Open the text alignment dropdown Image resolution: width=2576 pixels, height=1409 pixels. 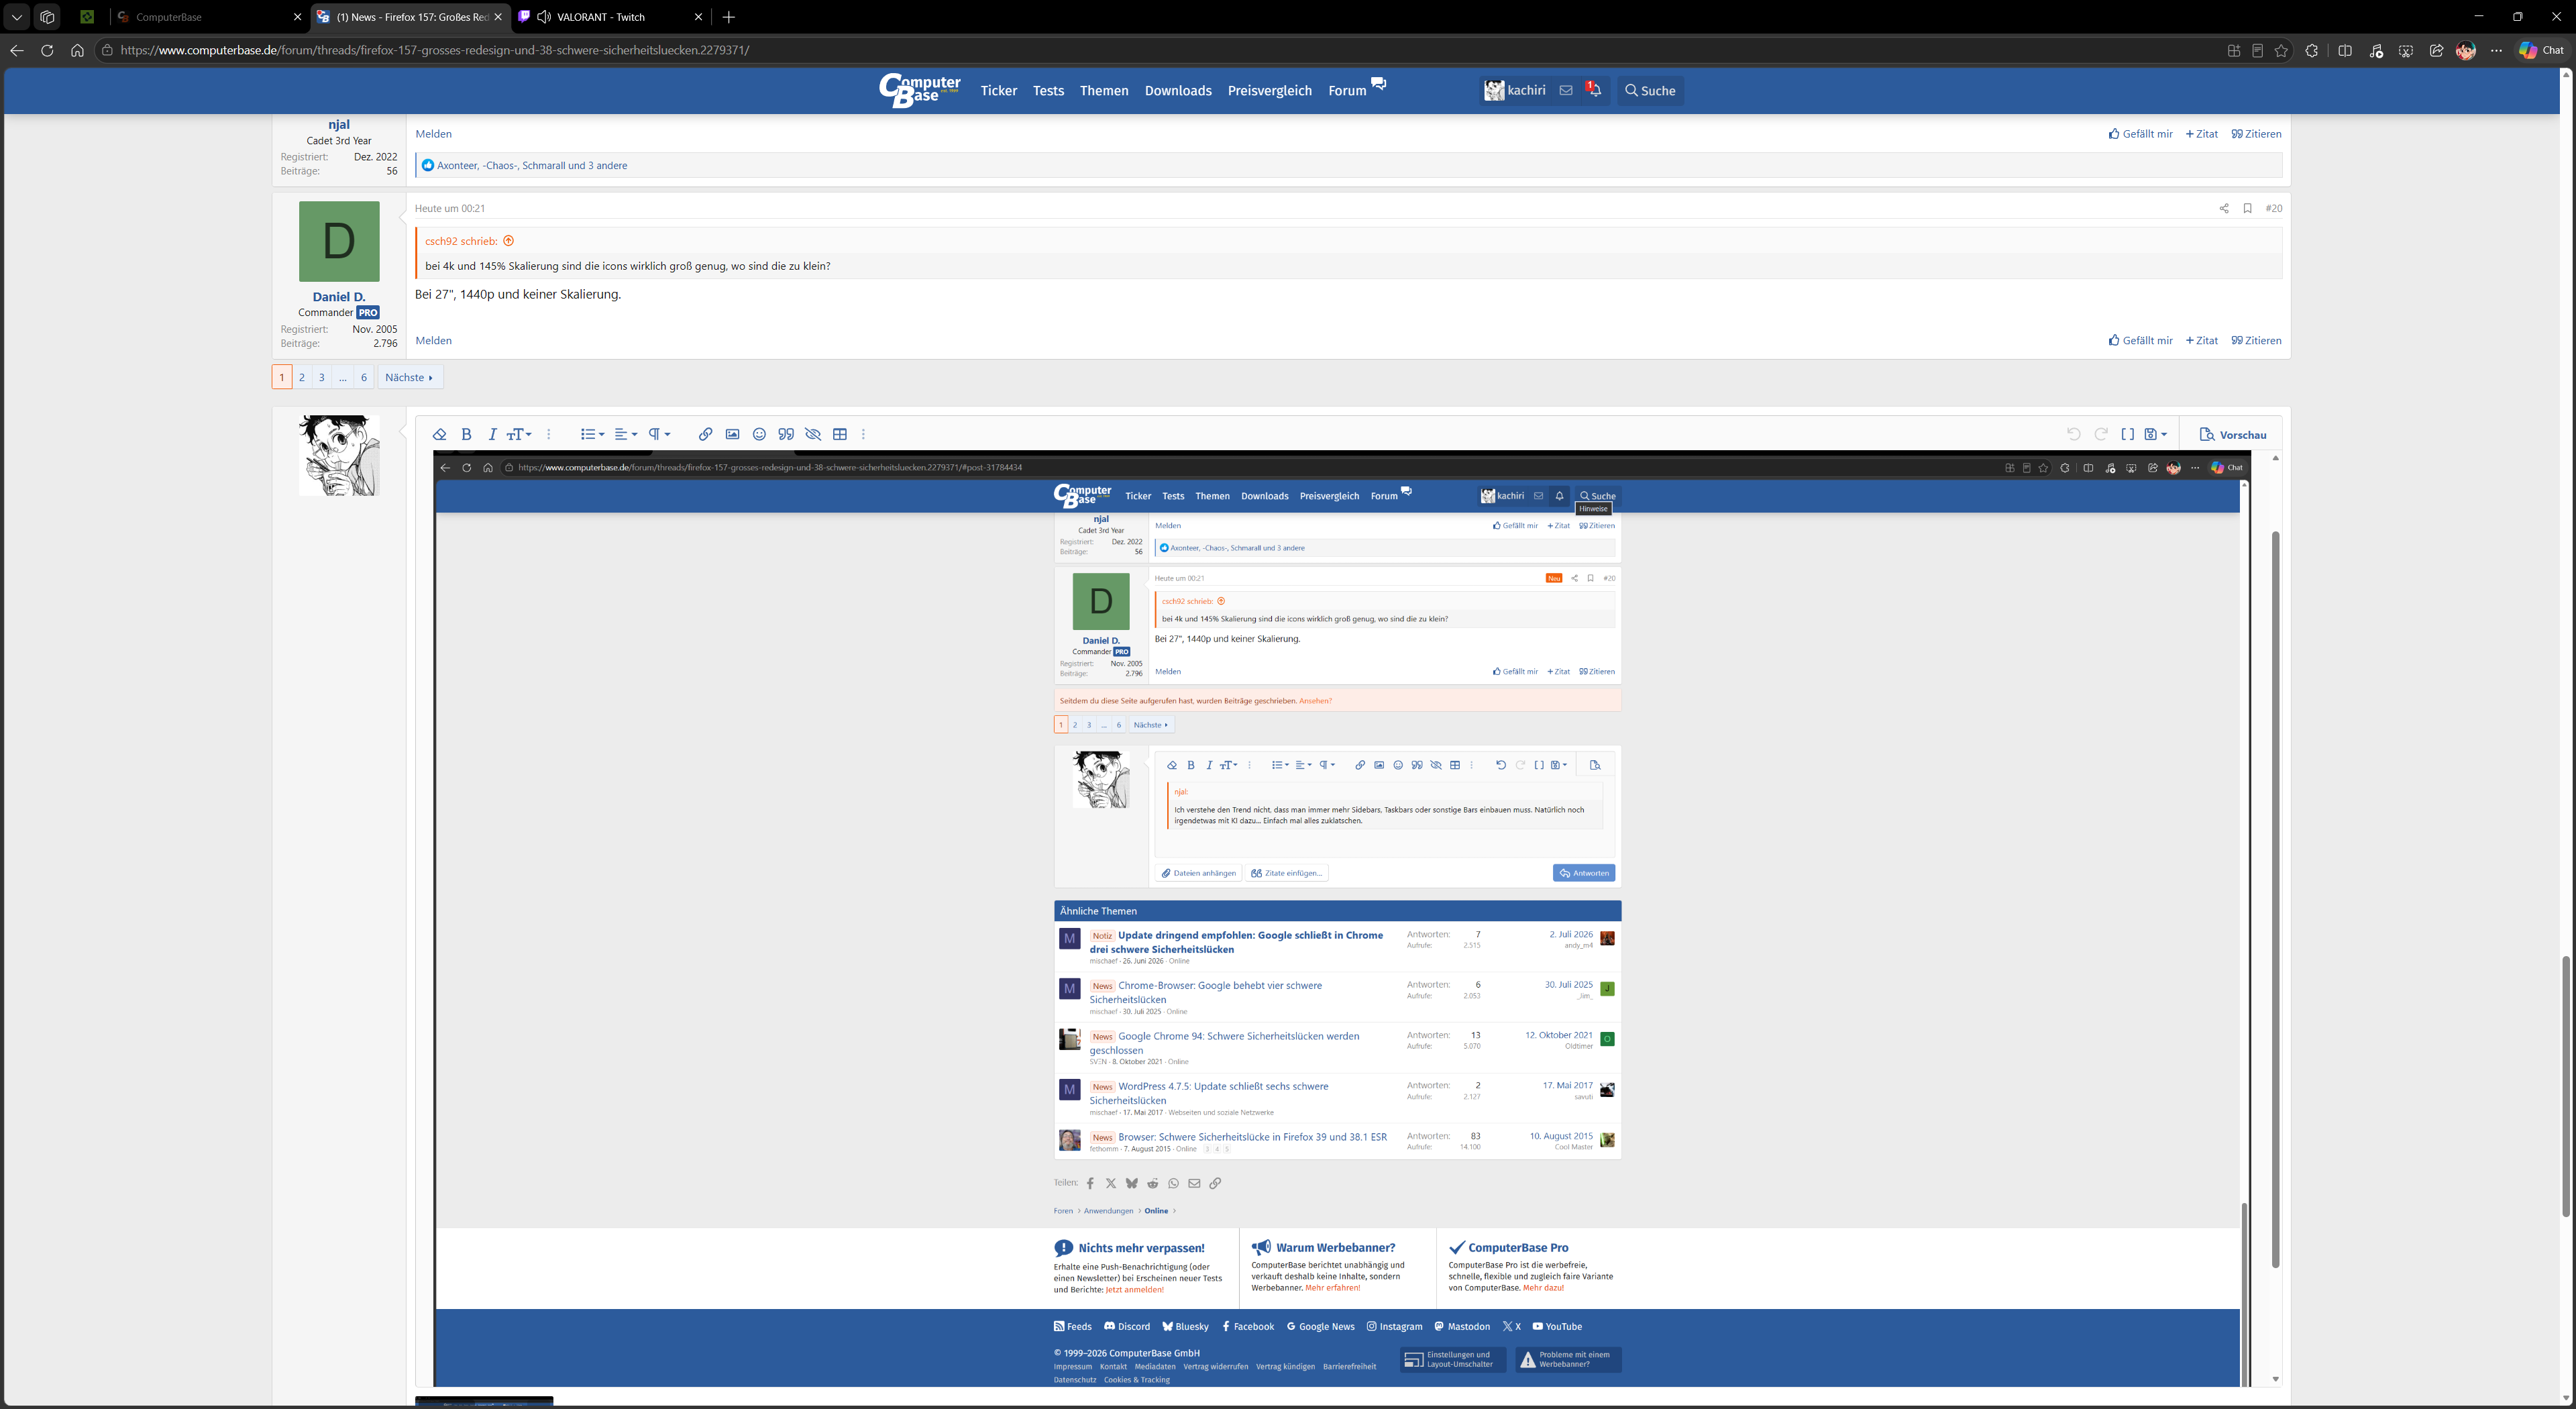click(626, 434)
